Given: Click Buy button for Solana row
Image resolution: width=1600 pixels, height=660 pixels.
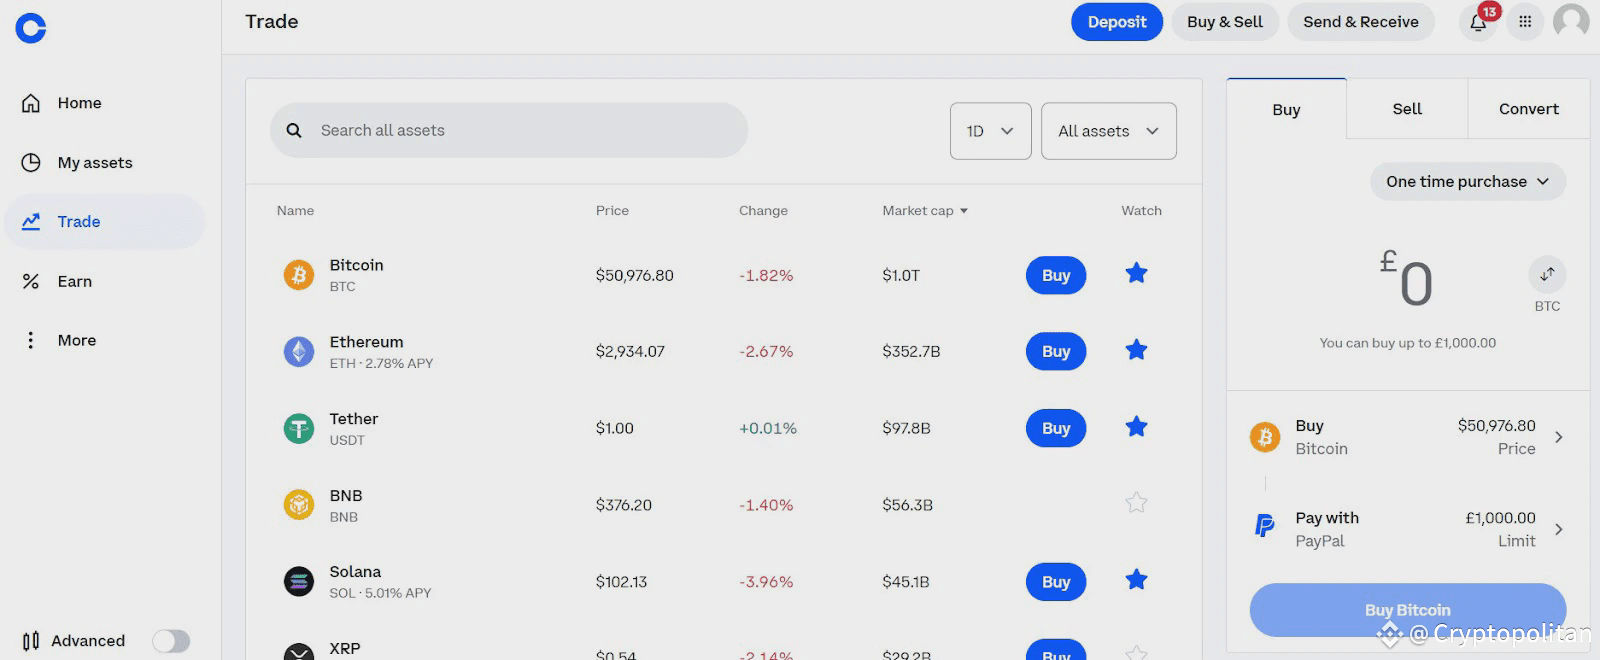Looking at the screenshot, I should pyautogui.click(x=1056, y=582).
